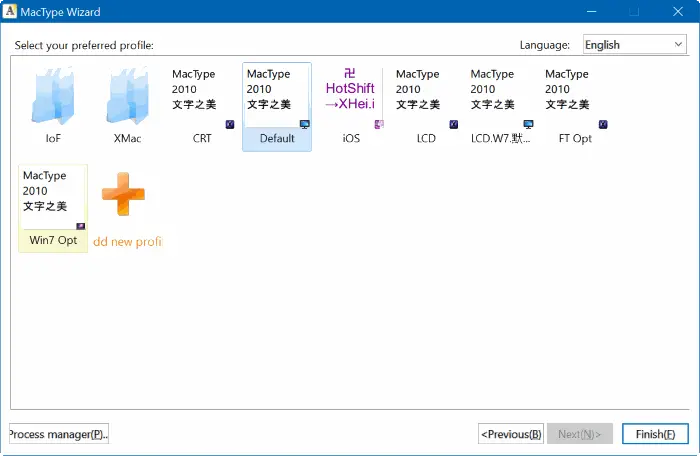The width and height of the screenshot is (700, 456).
Task: Click the monitor badge on LCD.W7 profile
Action: point(528,124)
